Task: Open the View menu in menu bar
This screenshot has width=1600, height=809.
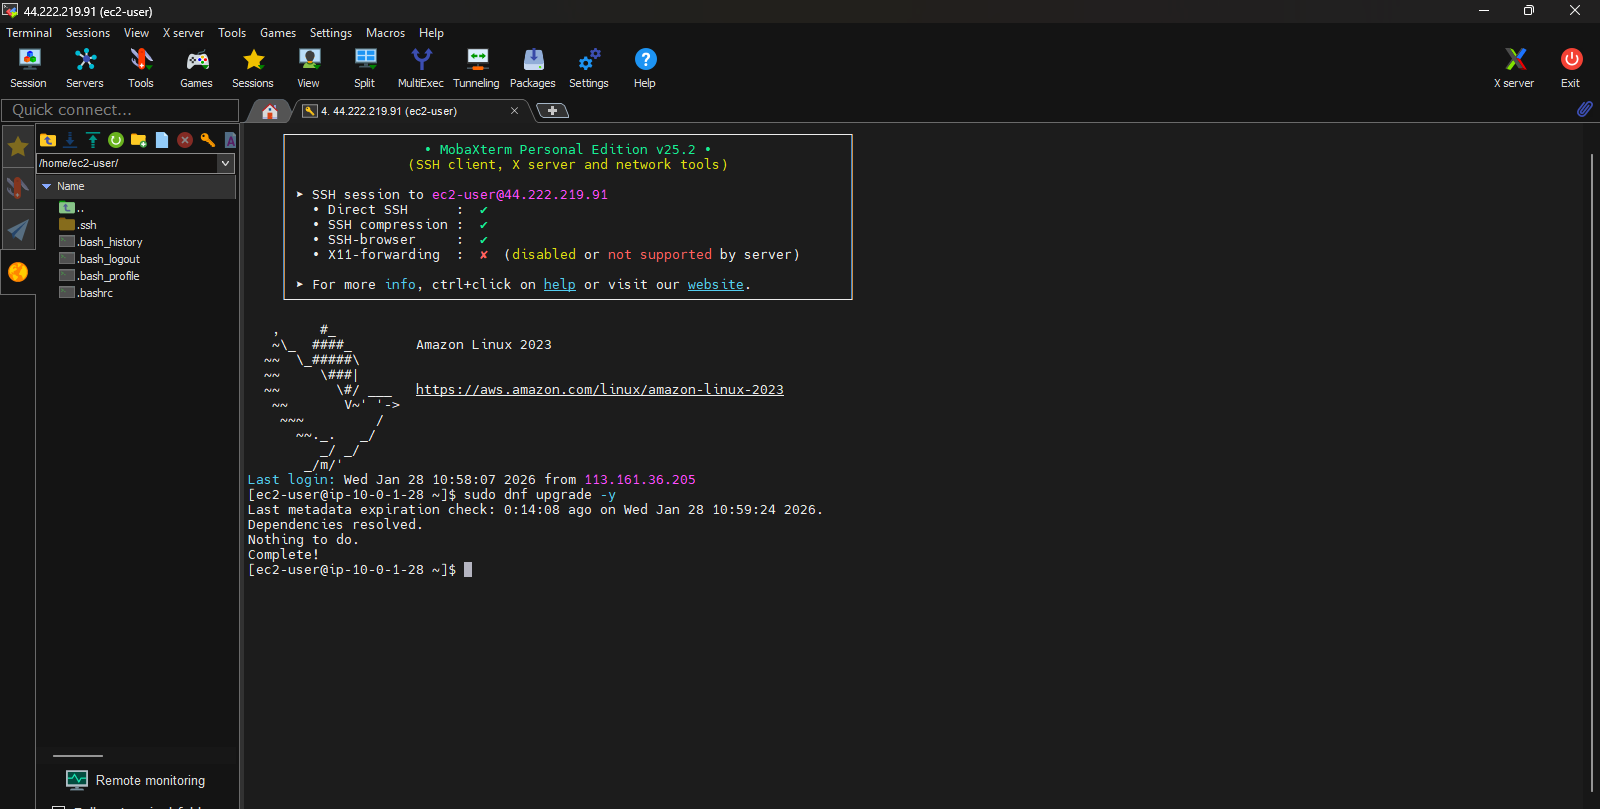Action: click(x=136, y=33)
